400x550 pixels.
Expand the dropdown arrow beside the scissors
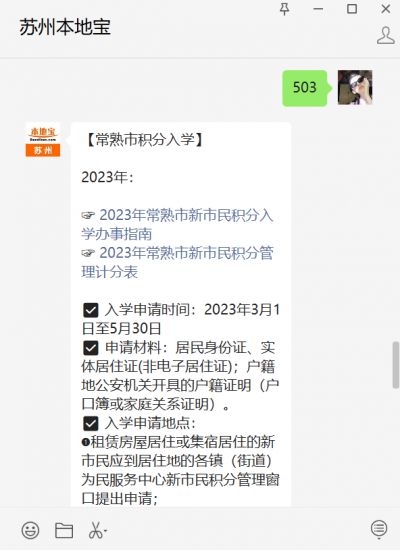[x=105, y=531]
